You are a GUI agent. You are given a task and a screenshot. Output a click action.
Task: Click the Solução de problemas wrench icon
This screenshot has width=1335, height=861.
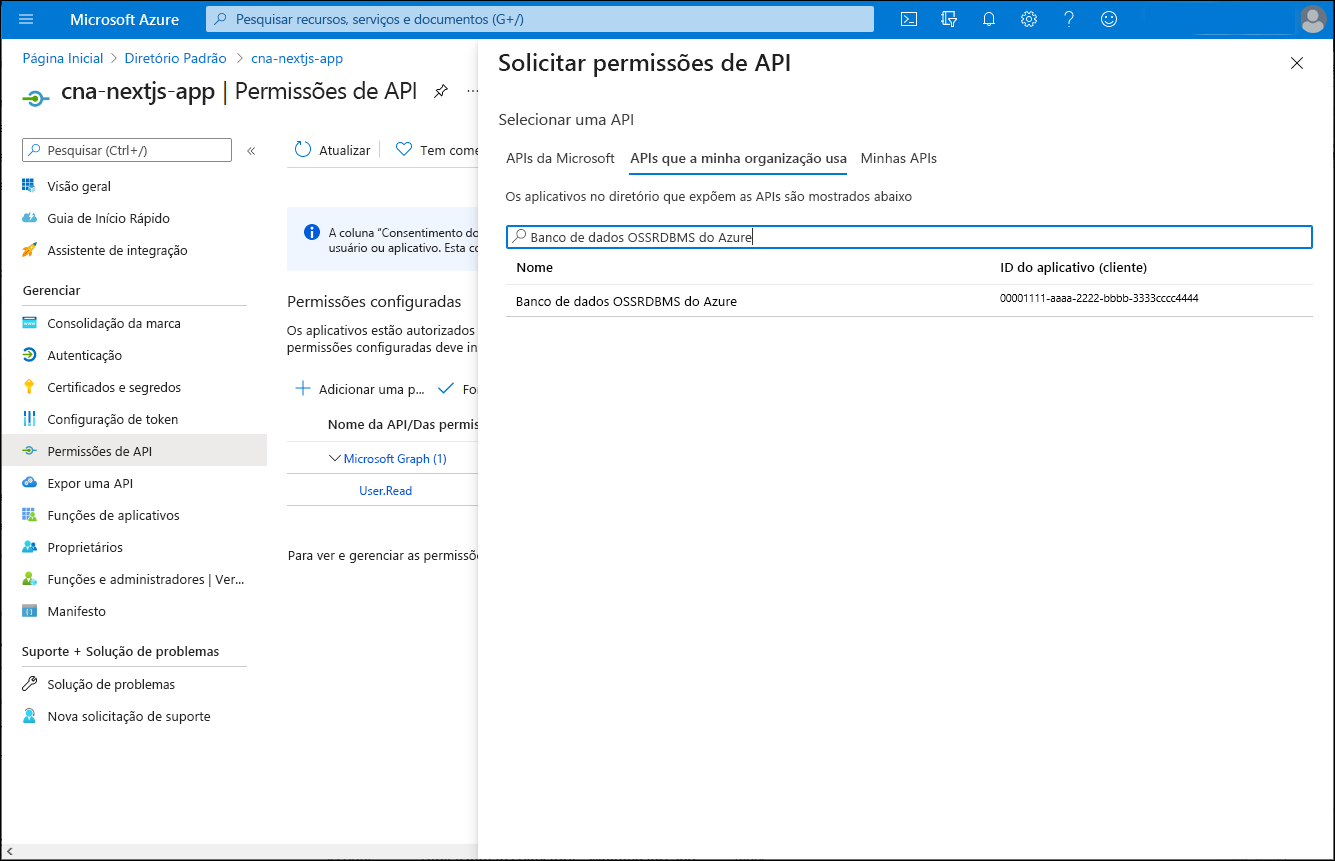[29, 684]
